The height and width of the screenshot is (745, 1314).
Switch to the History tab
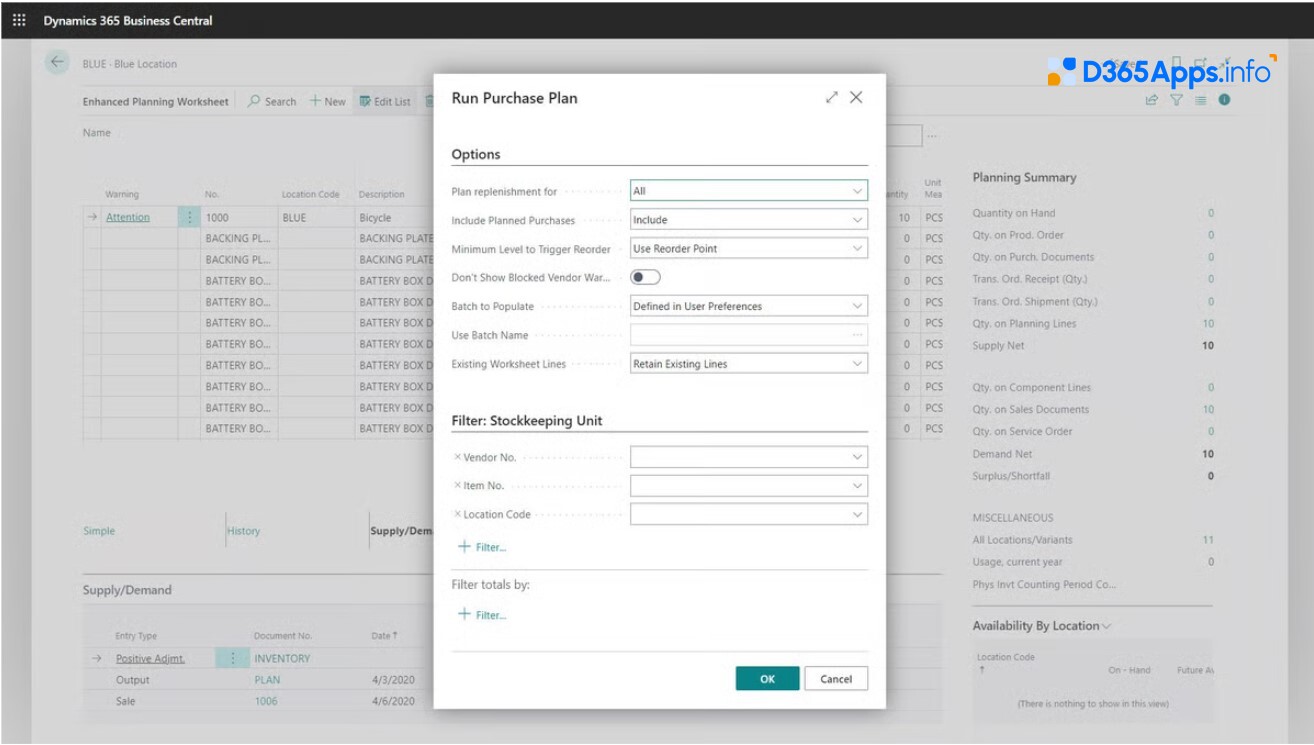pos(243,531)
